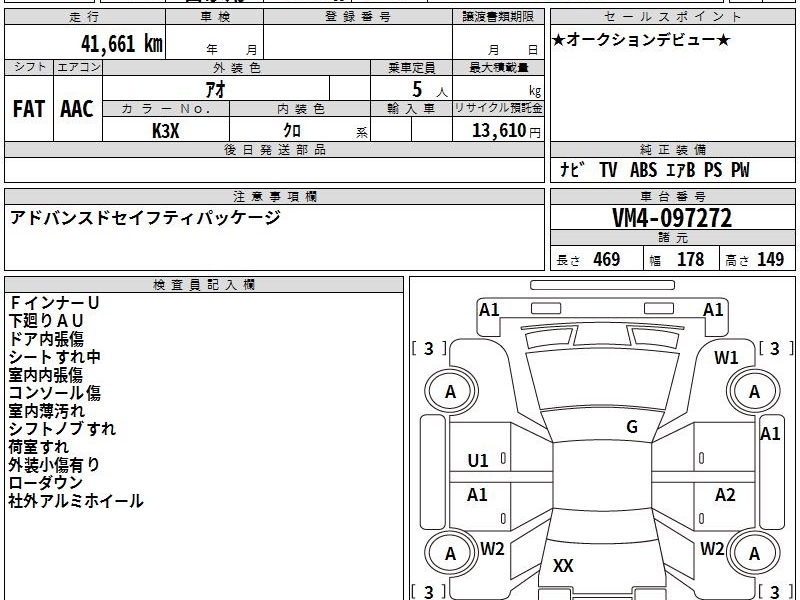This screenshot has height=600, width=800.
Task: Click the height value 149
Action: pyautogui.click(x=770, y=259)
